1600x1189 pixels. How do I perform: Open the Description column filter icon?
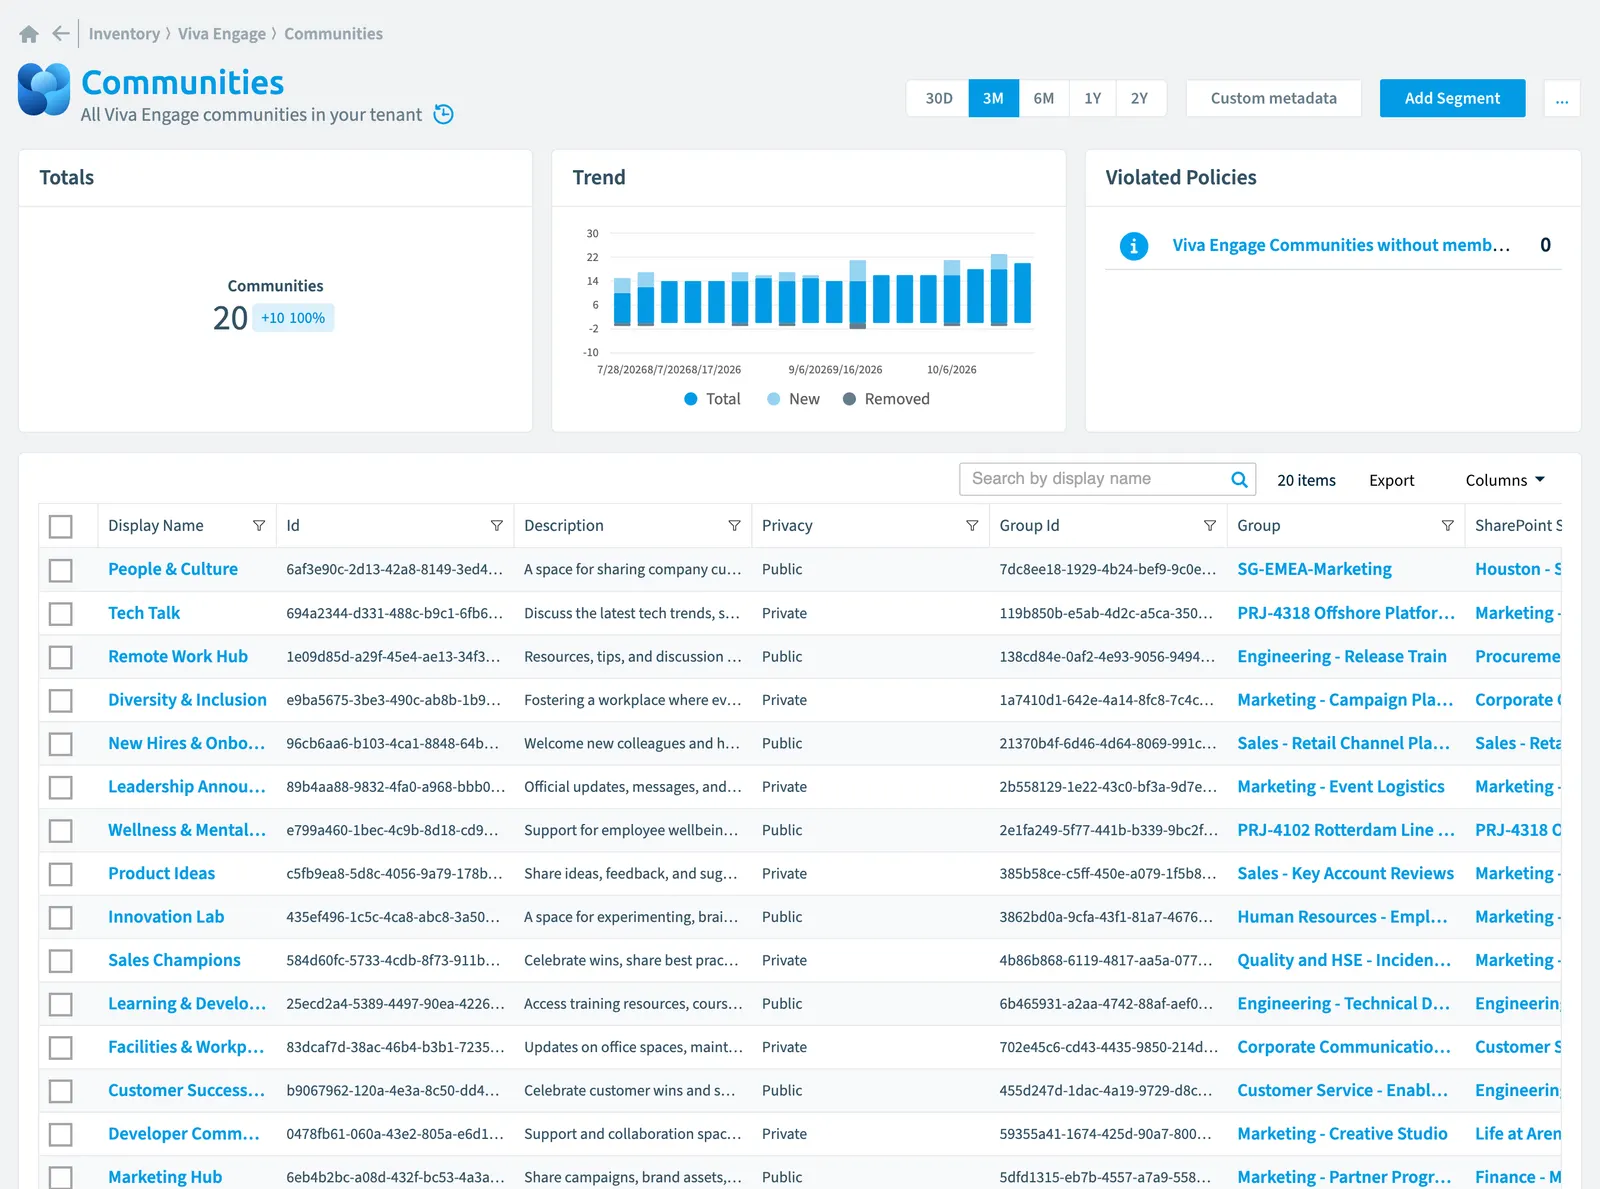point(734,526)
